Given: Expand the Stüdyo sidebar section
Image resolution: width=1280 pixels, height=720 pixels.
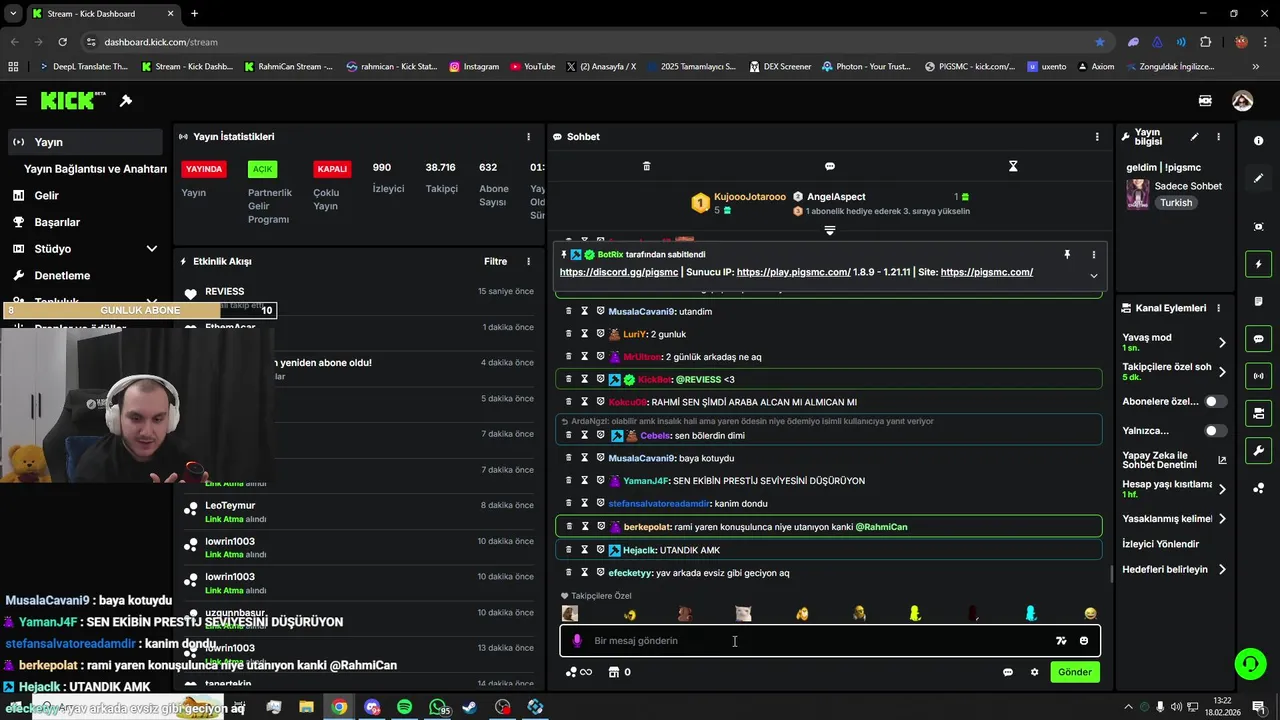Looking at the screenshot, I should tap(152, 249).
